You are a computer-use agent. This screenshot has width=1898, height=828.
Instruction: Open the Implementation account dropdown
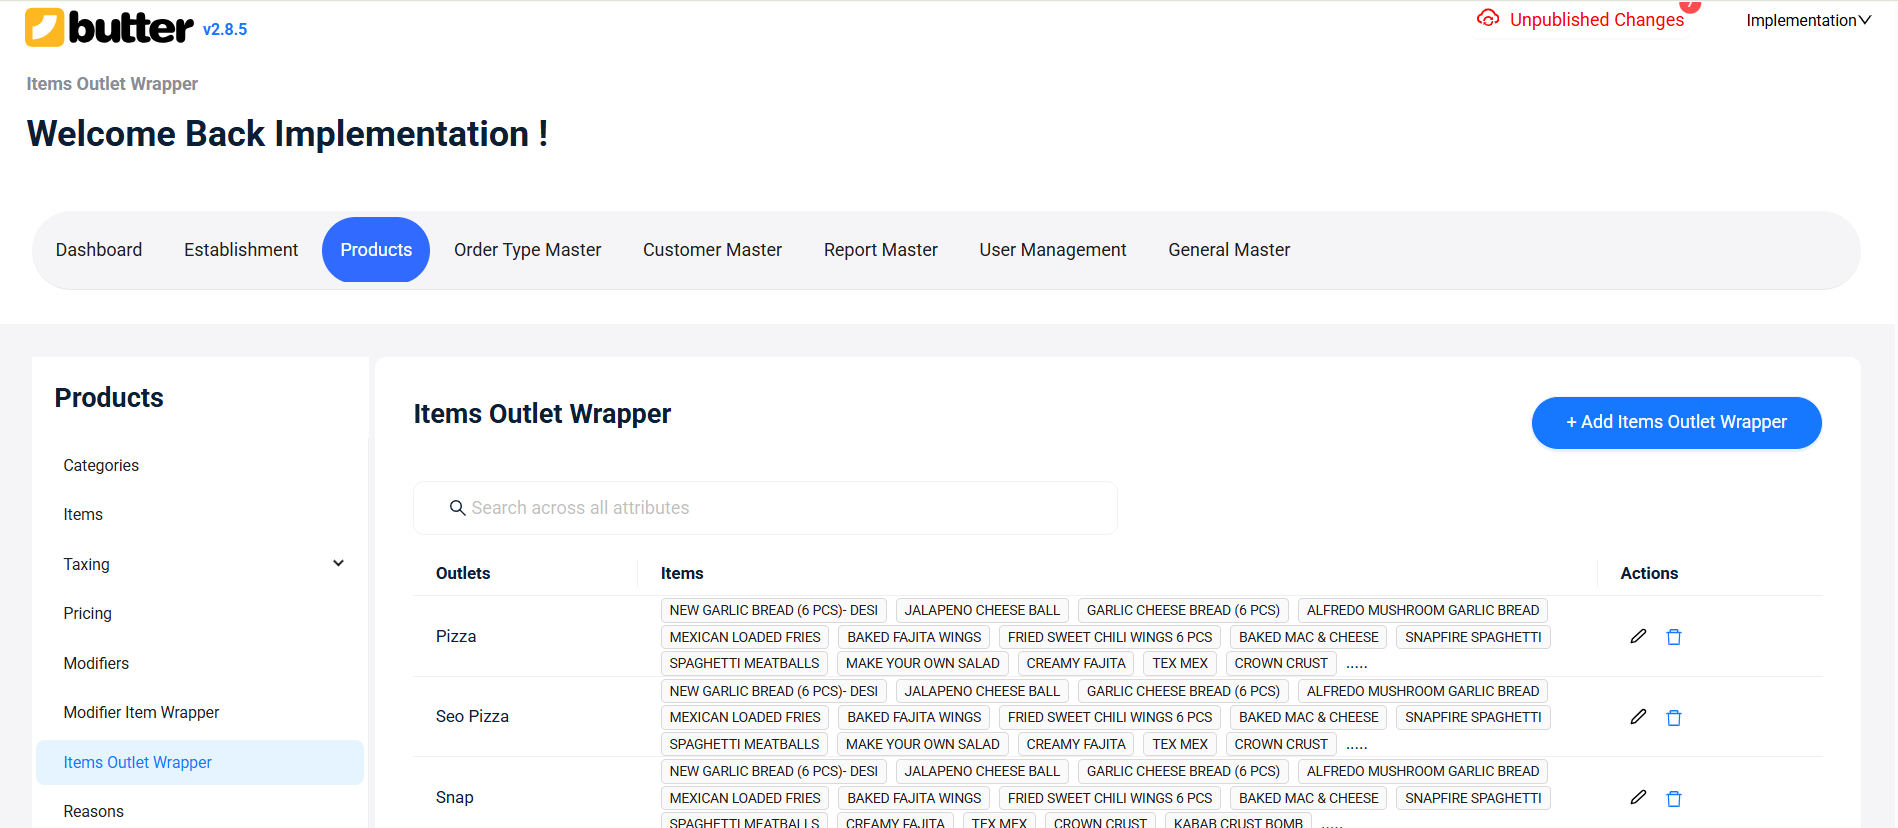click(1808, 20)
